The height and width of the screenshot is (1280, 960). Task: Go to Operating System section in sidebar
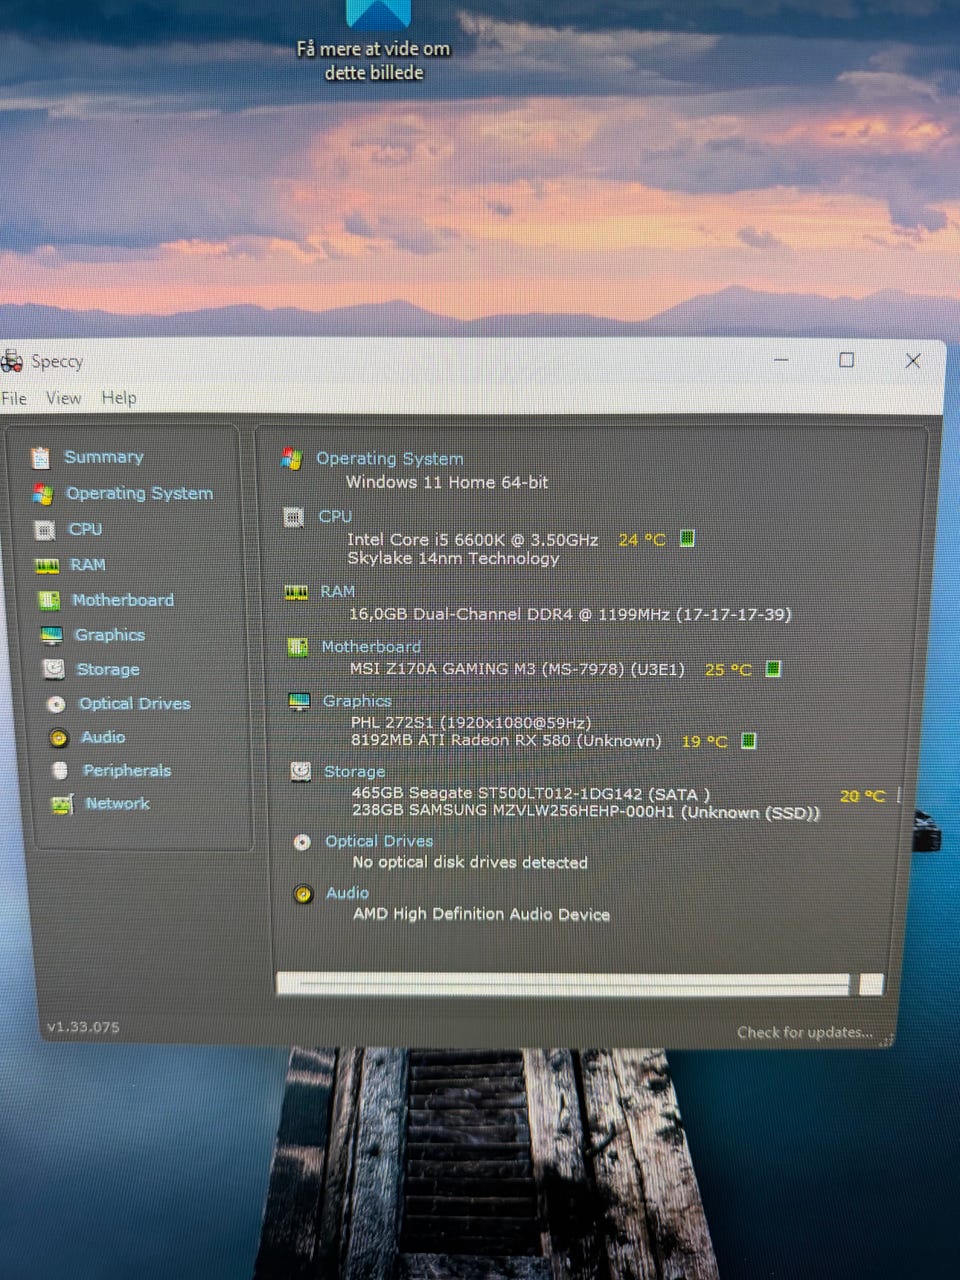pos(139,493)
